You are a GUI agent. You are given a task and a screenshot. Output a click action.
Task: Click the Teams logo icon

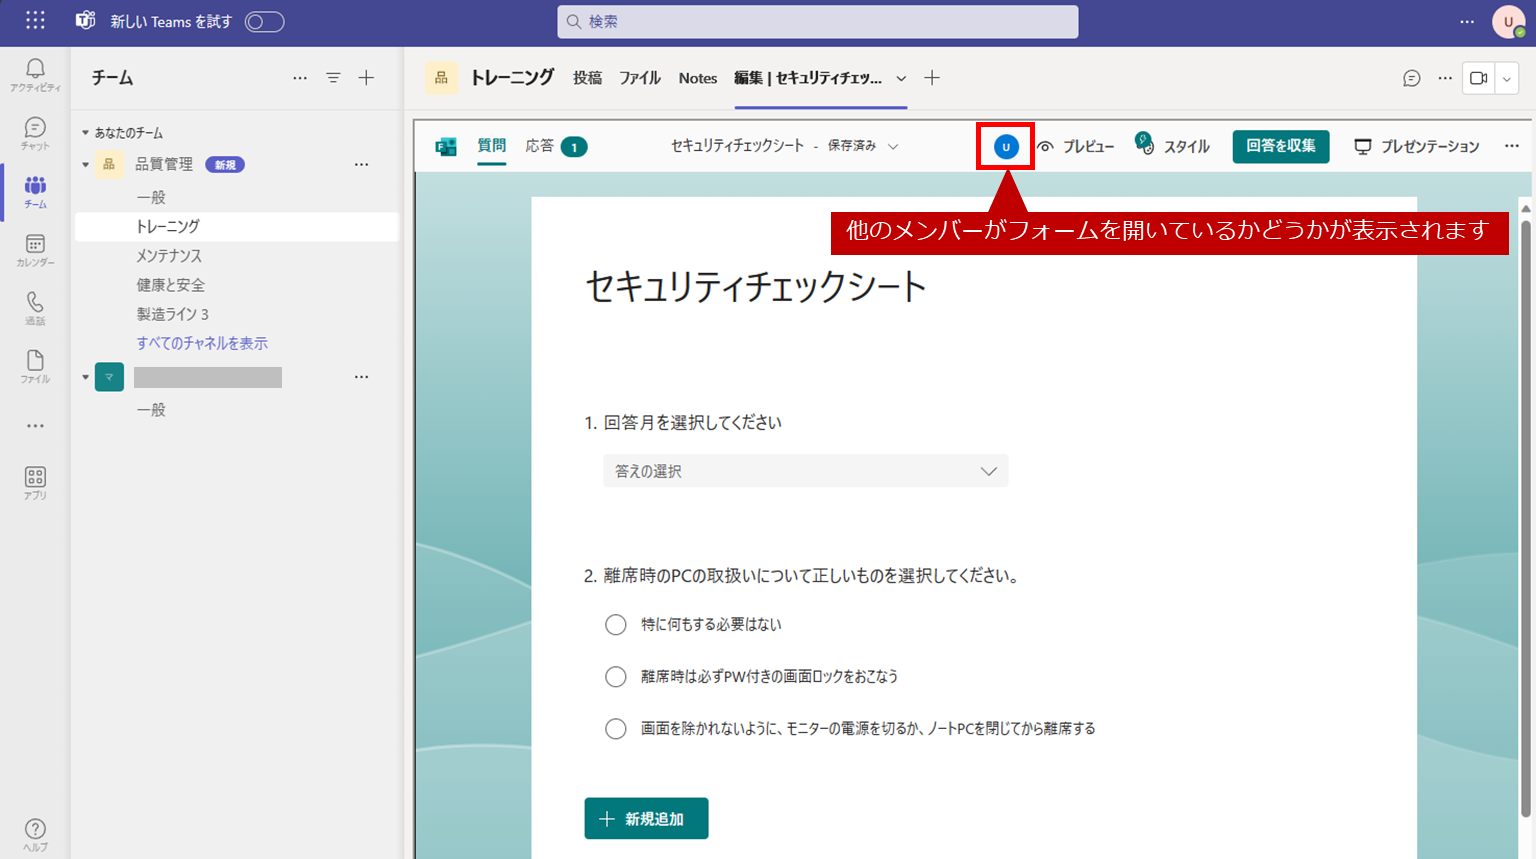[86, 21]
